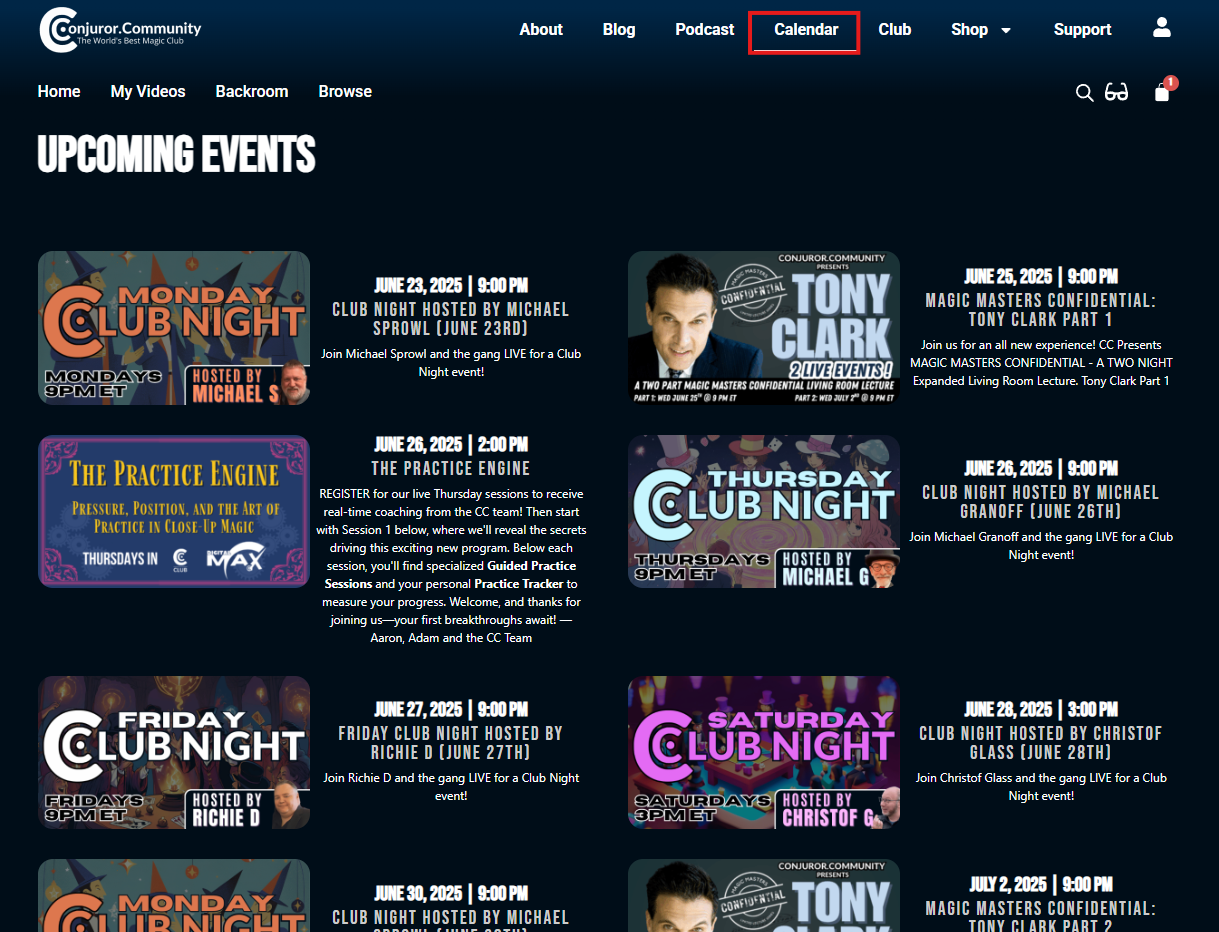Image resolution: width=1219 pixels, height=932 pixels.
Task: Click the June 23, 2025 9:00 PM date
Action: (x=451, y=286)
